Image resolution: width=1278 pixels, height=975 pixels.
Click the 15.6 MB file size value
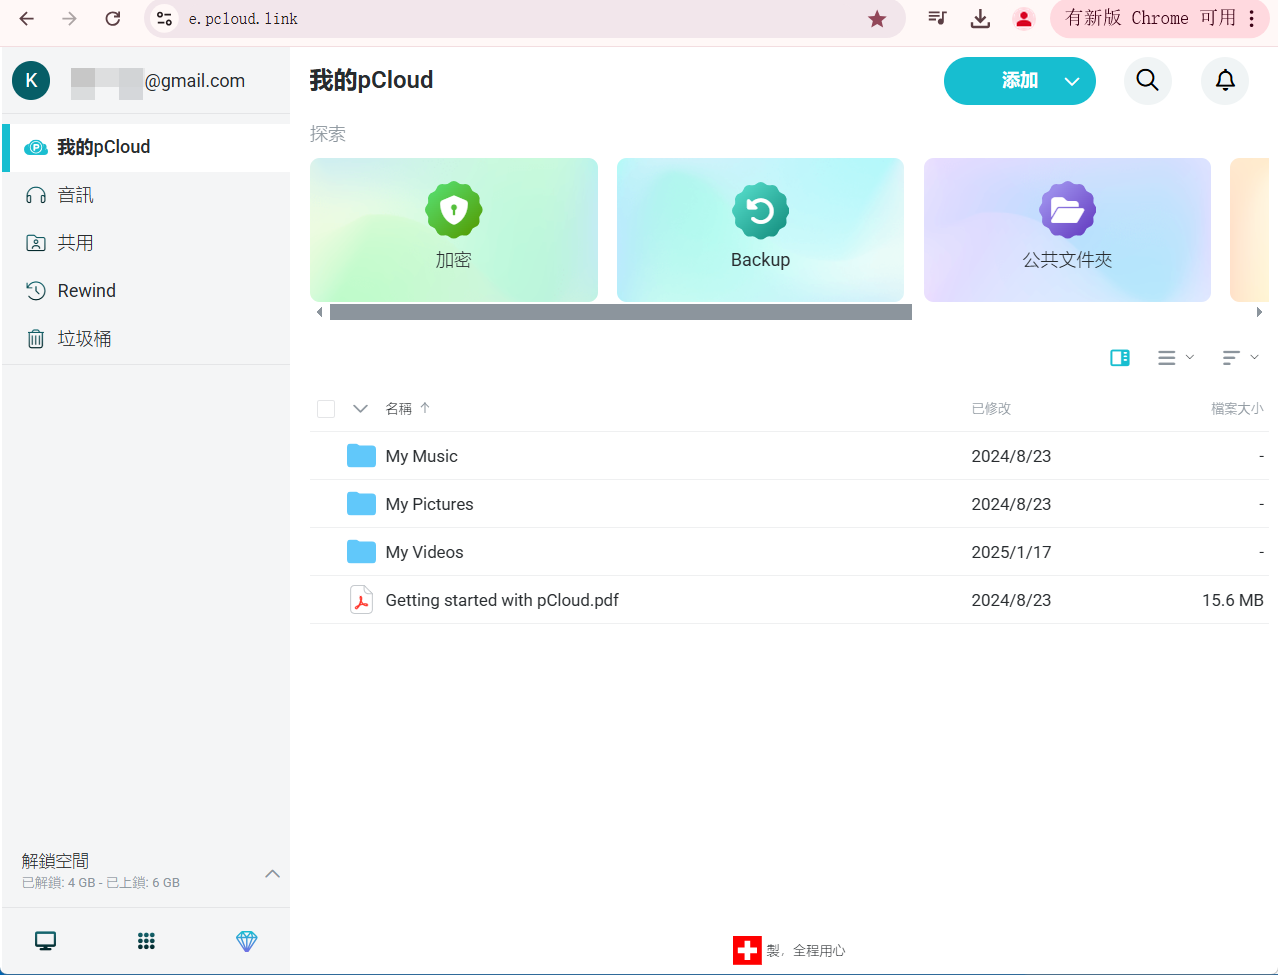[x=1233, y=600]
